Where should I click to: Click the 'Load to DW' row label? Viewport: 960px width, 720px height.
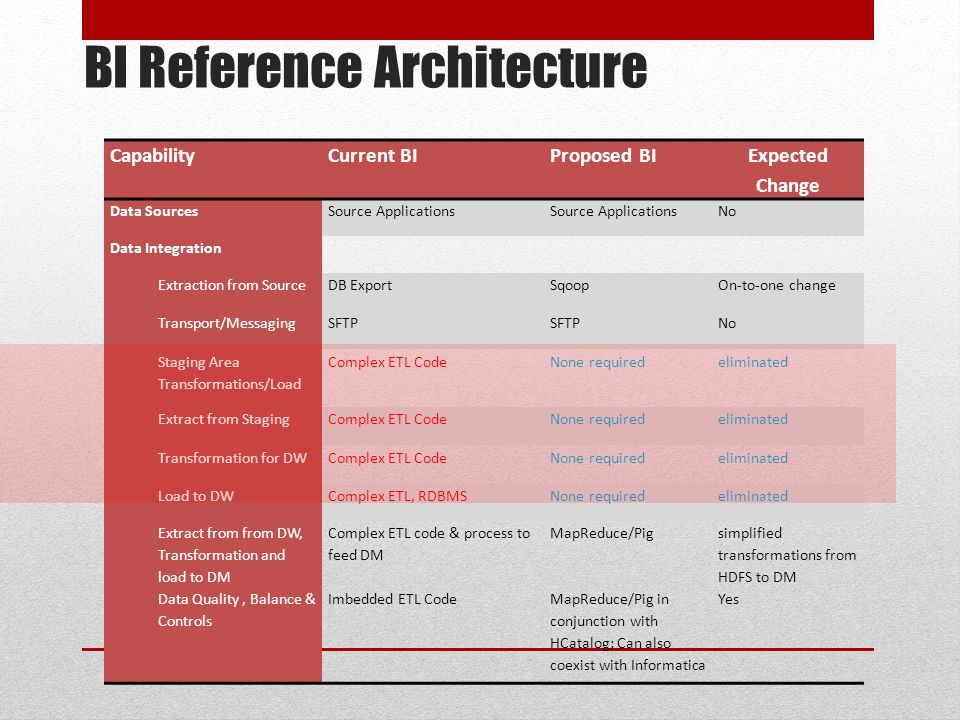[195, 496]
